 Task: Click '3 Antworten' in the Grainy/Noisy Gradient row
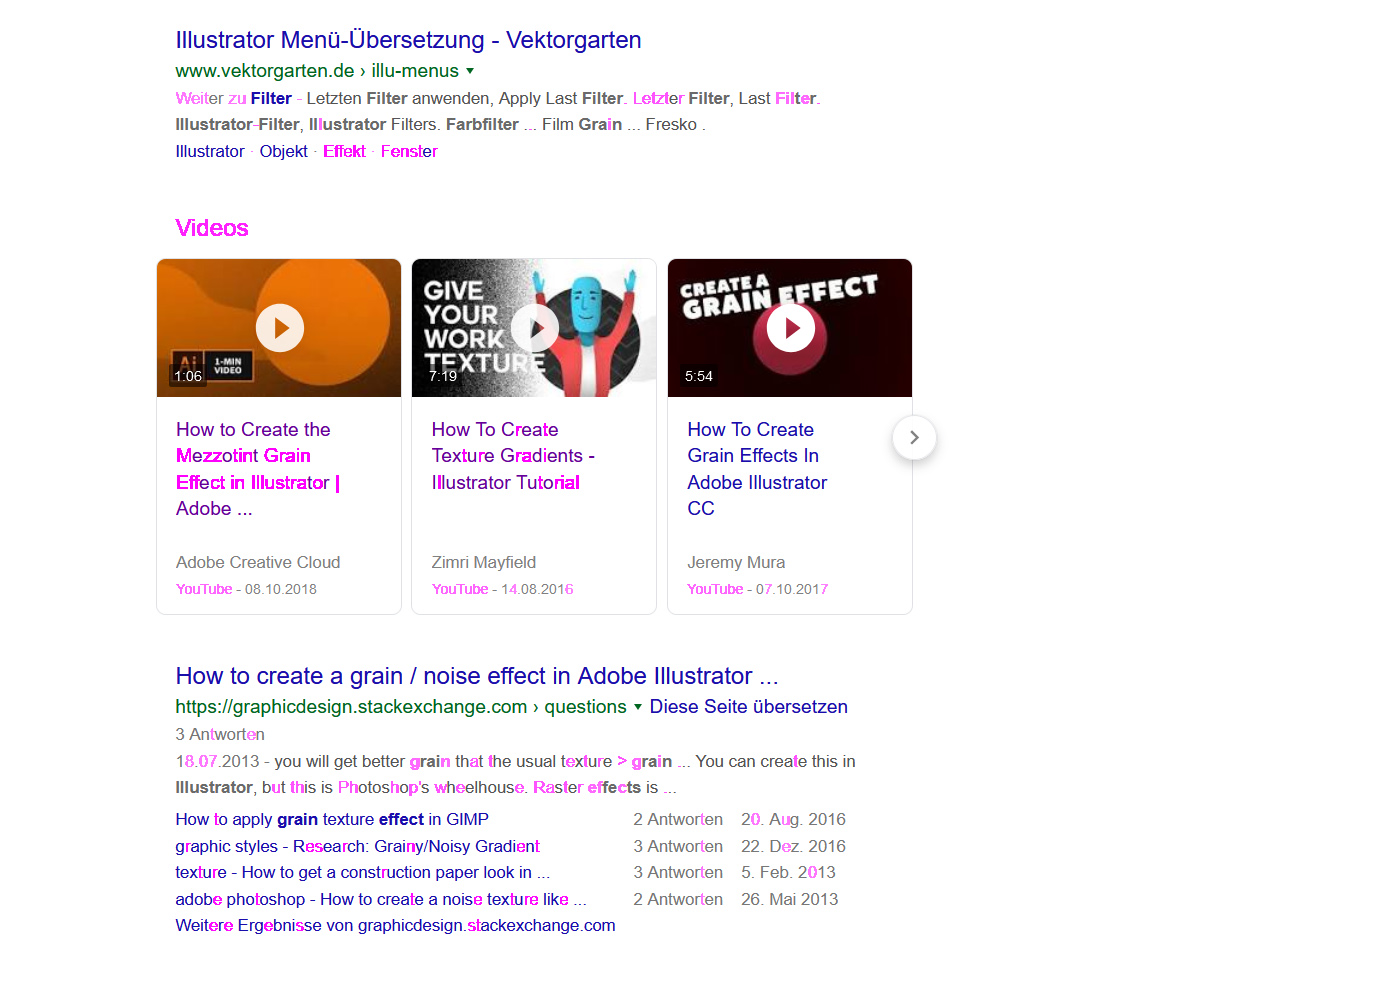(x=678, y=846)
